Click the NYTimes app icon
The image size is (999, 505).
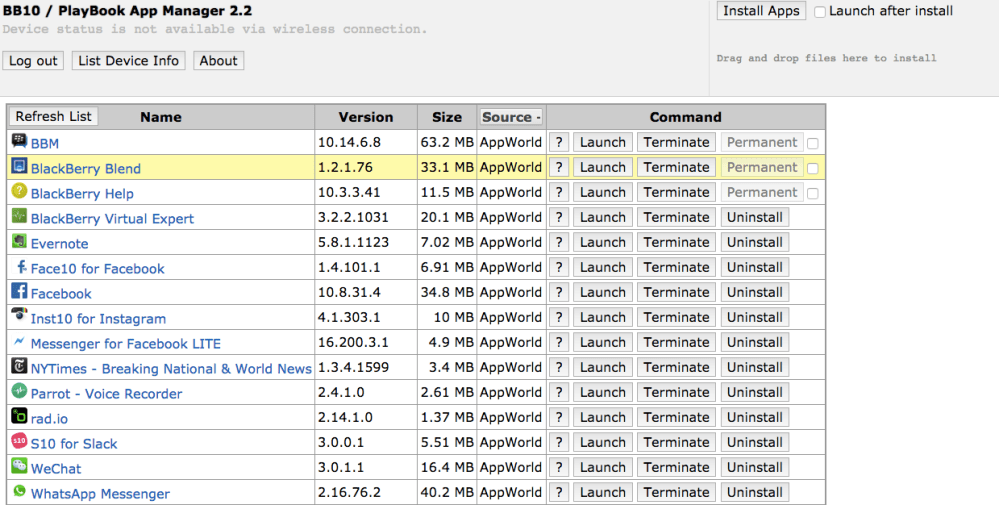click(19, 366)
